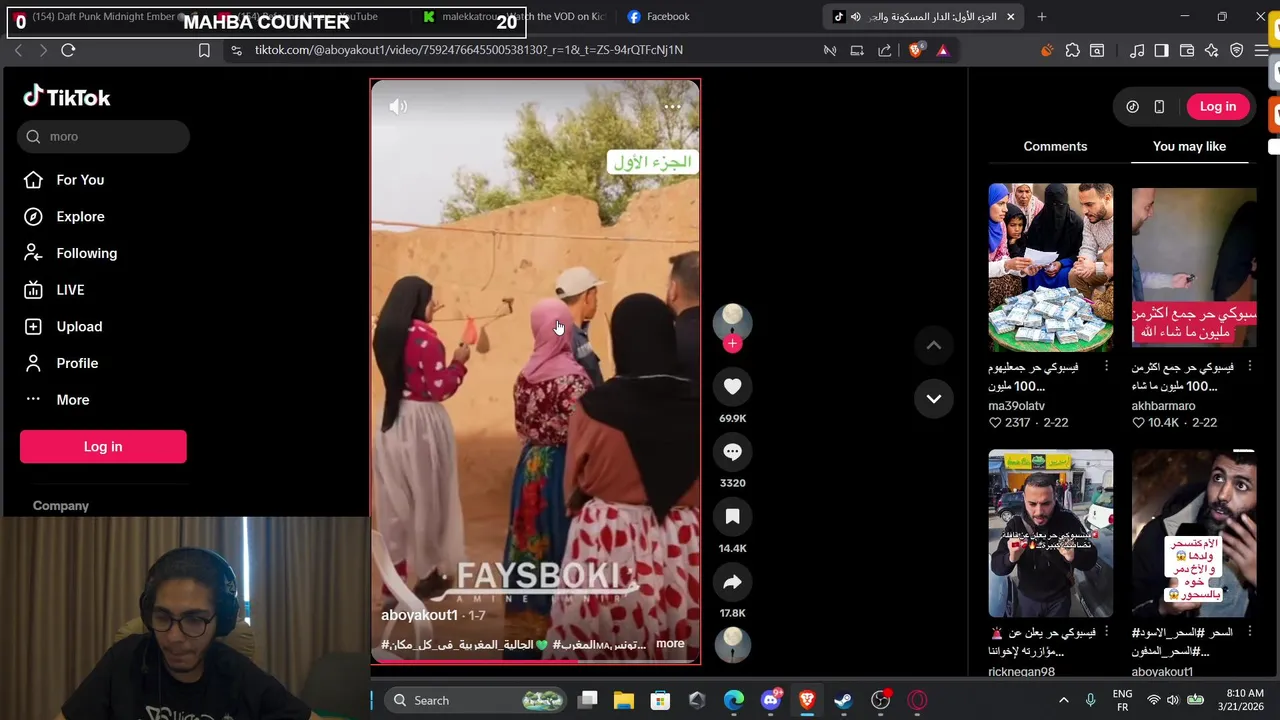Switch to the Kick VOD browser tab
The image size is (1280, 720).
(x=515, y=17)
